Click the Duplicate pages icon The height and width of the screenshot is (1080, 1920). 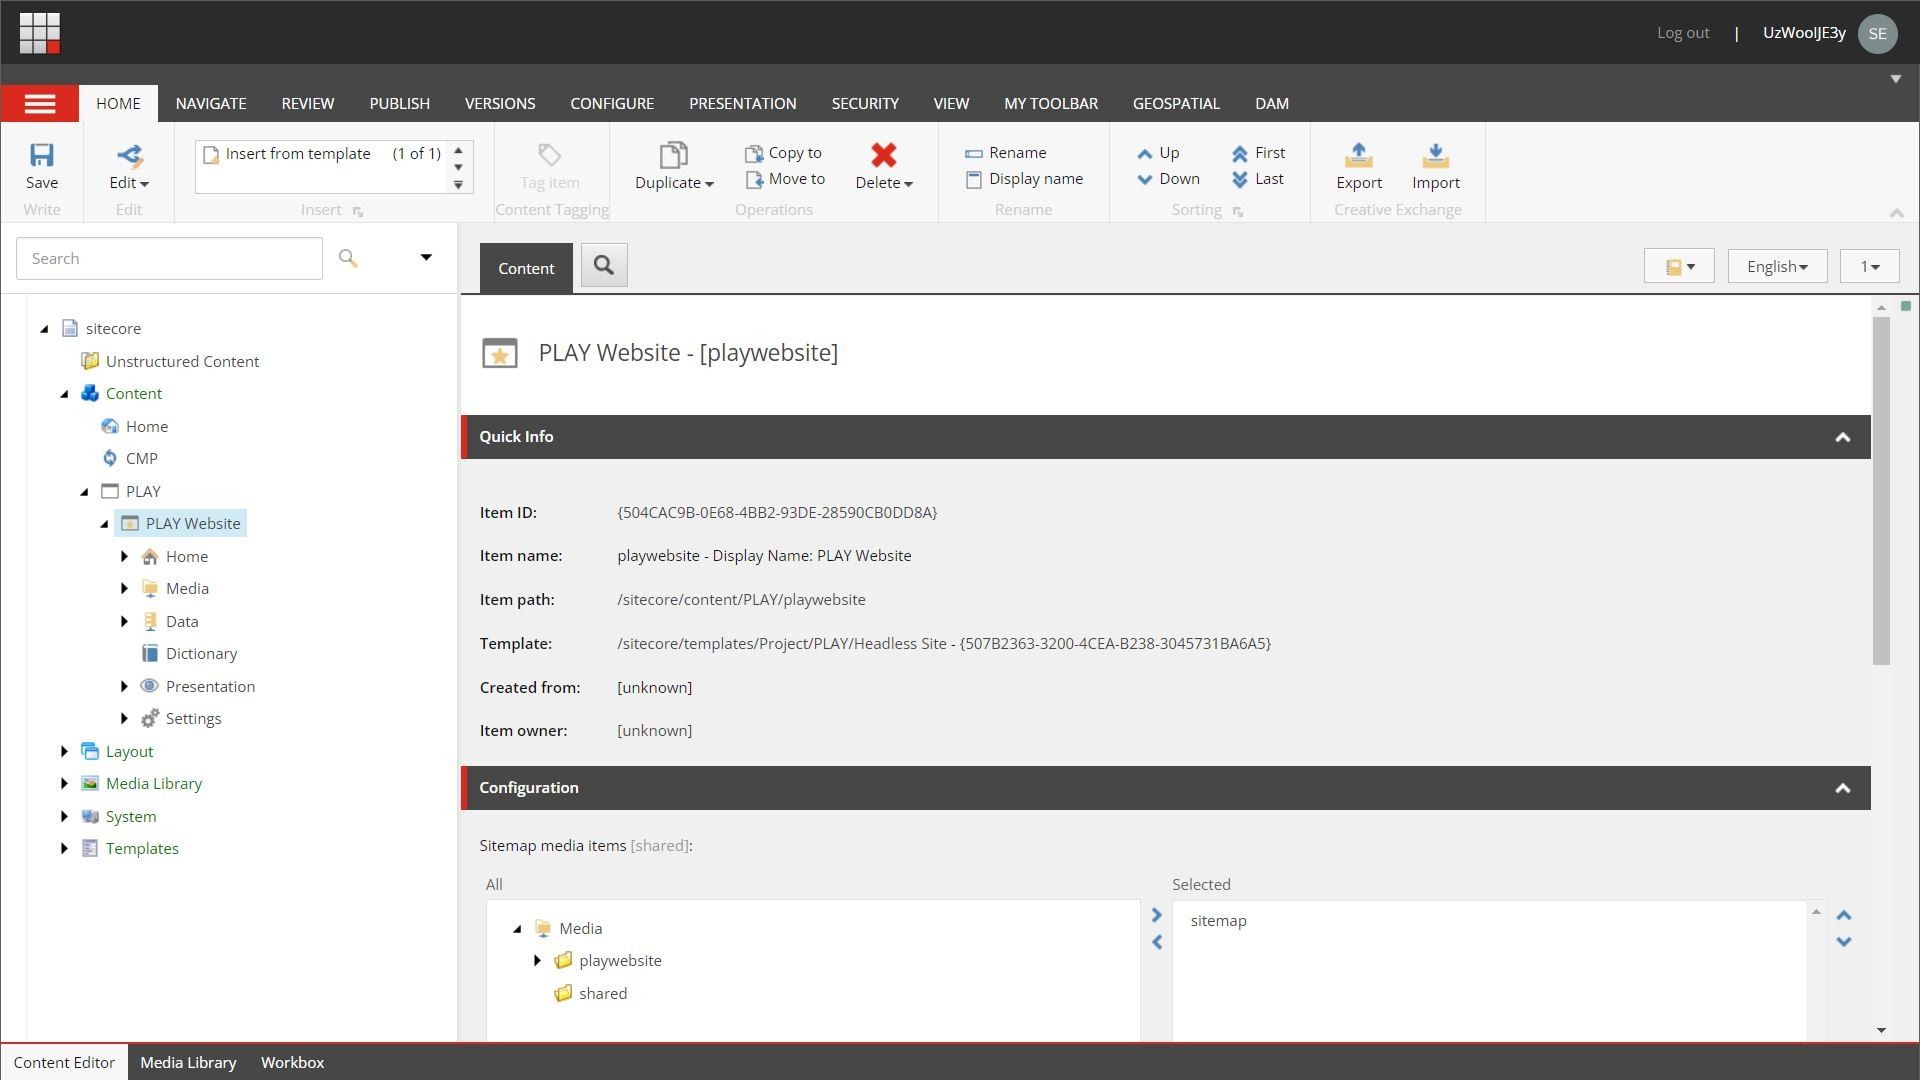673,155
